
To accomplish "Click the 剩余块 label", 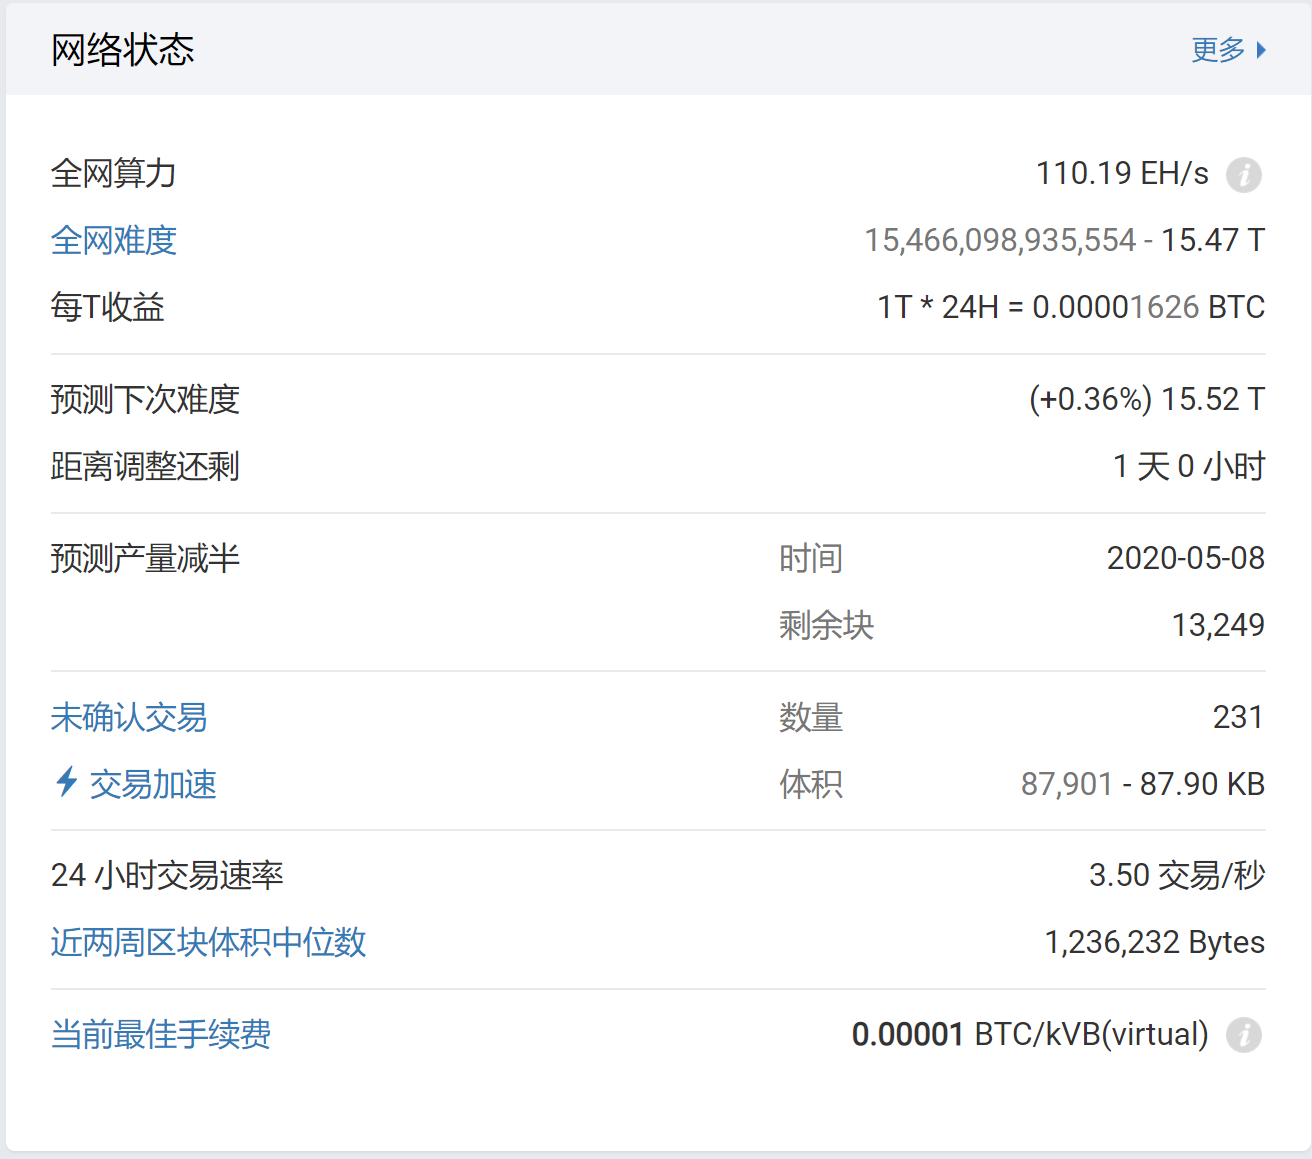I will coord(827,625).
